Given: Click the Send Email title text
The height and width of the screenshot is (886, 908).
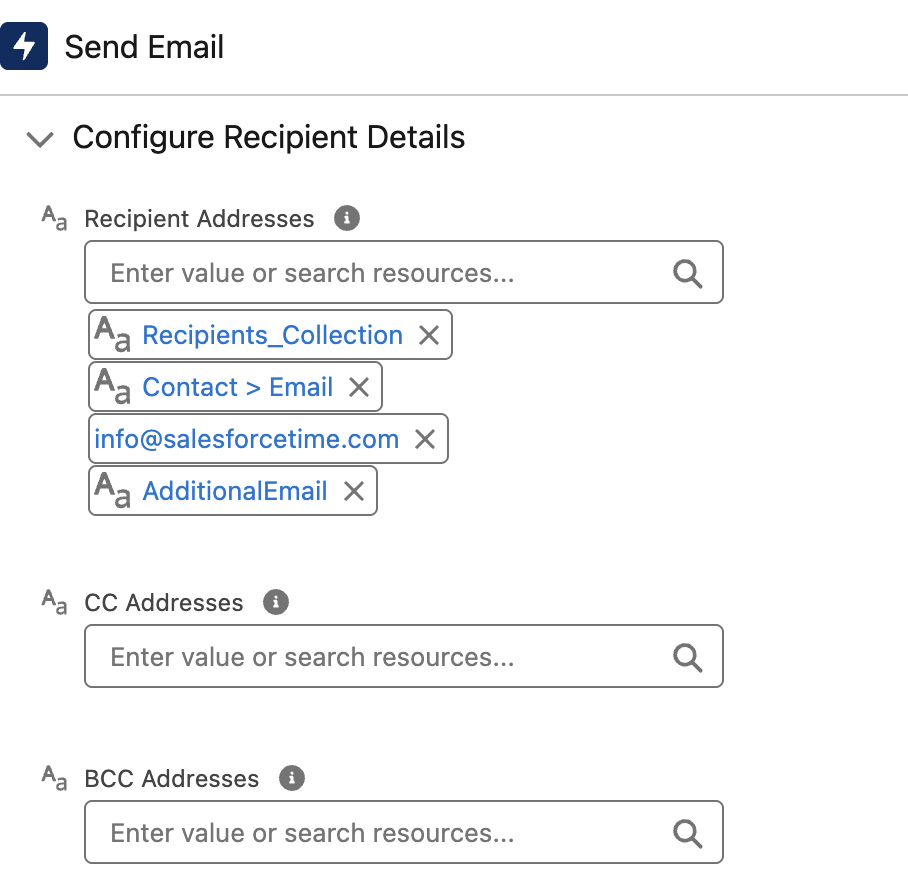Looking at the screenshot, I should point(144,47).
